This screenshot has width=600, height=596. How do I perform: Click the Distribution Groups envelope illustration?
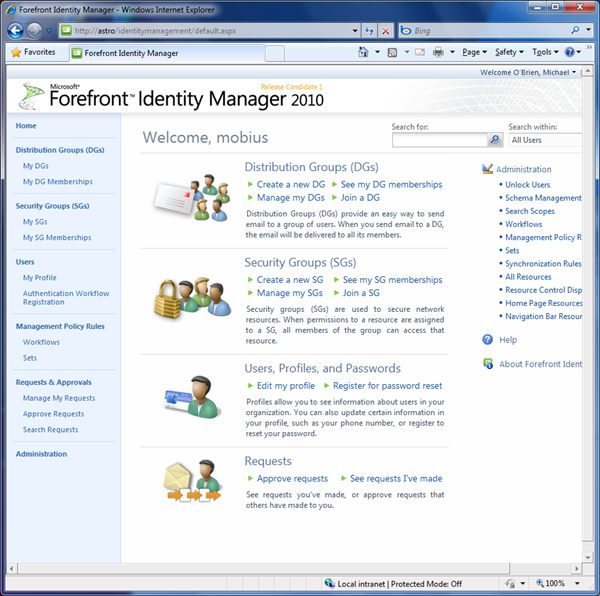[192, 198]
